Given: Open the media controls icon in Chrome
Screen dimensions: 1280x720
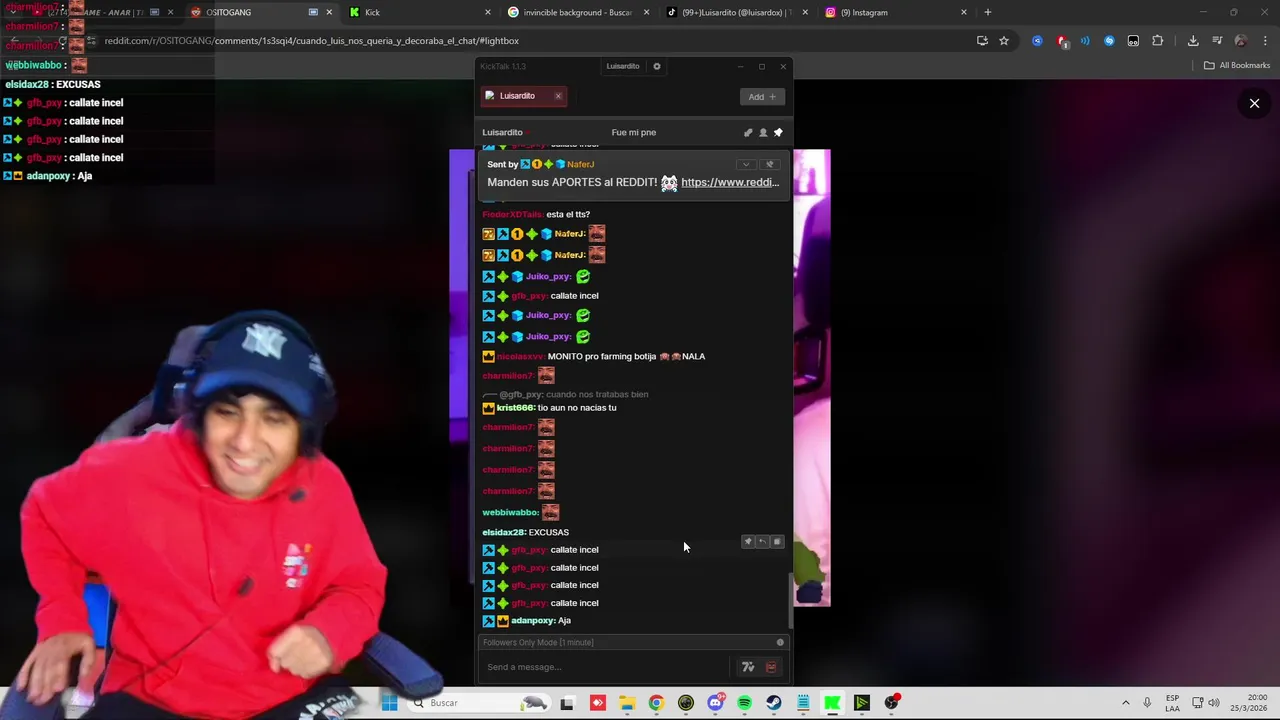Looking at the screenshot, I should (1217, 41).
